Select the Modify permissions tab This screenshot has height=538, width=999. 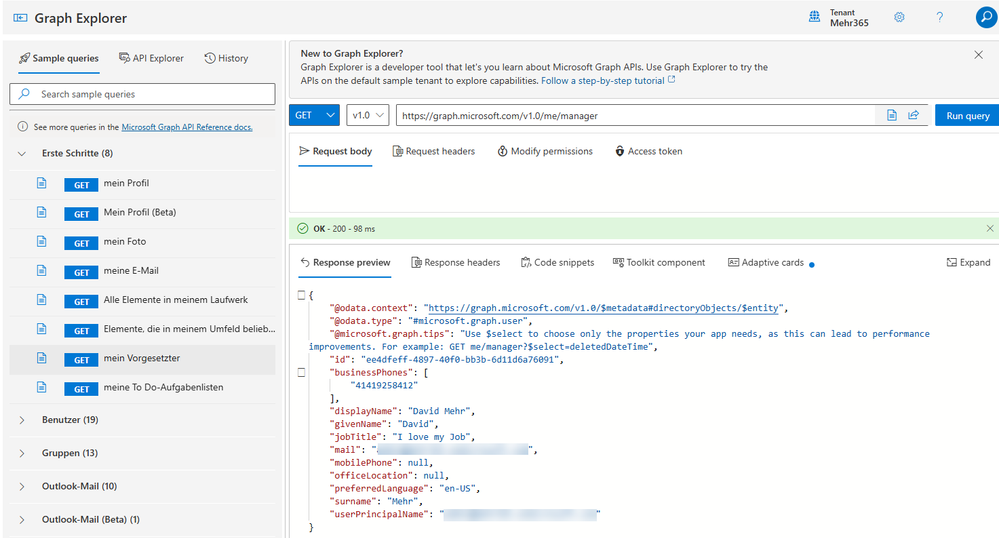click(x=545, y=151)
